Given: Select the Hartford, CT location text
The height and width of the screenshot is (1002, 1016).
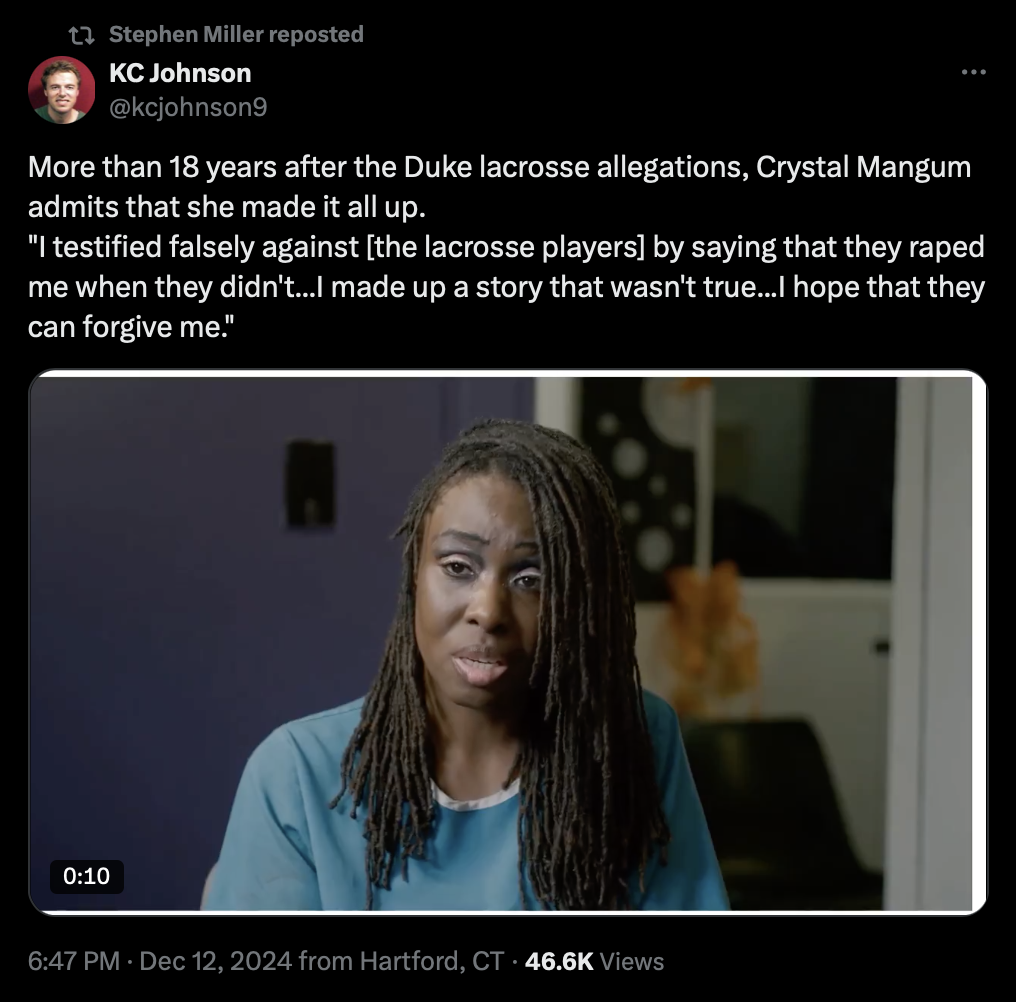Looking at the screenshot, I should 432,961.
